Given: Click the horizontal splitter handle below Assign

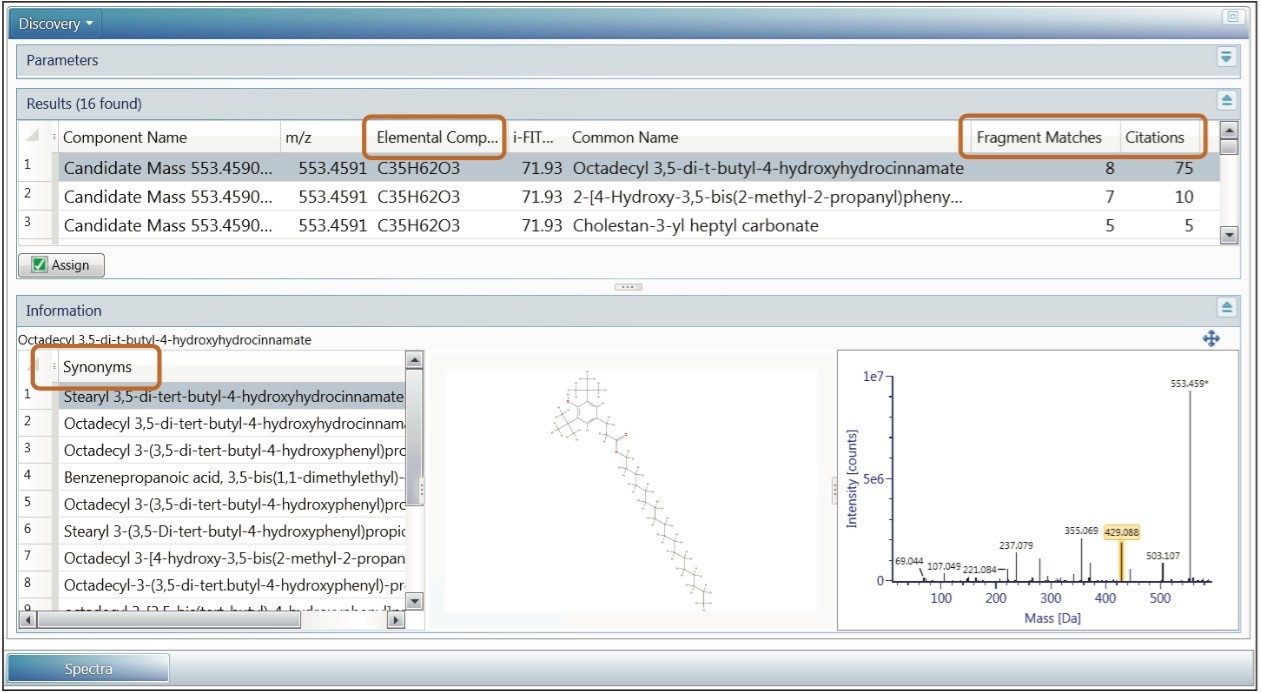Looking at the screenshot, I should pos(628,286).
